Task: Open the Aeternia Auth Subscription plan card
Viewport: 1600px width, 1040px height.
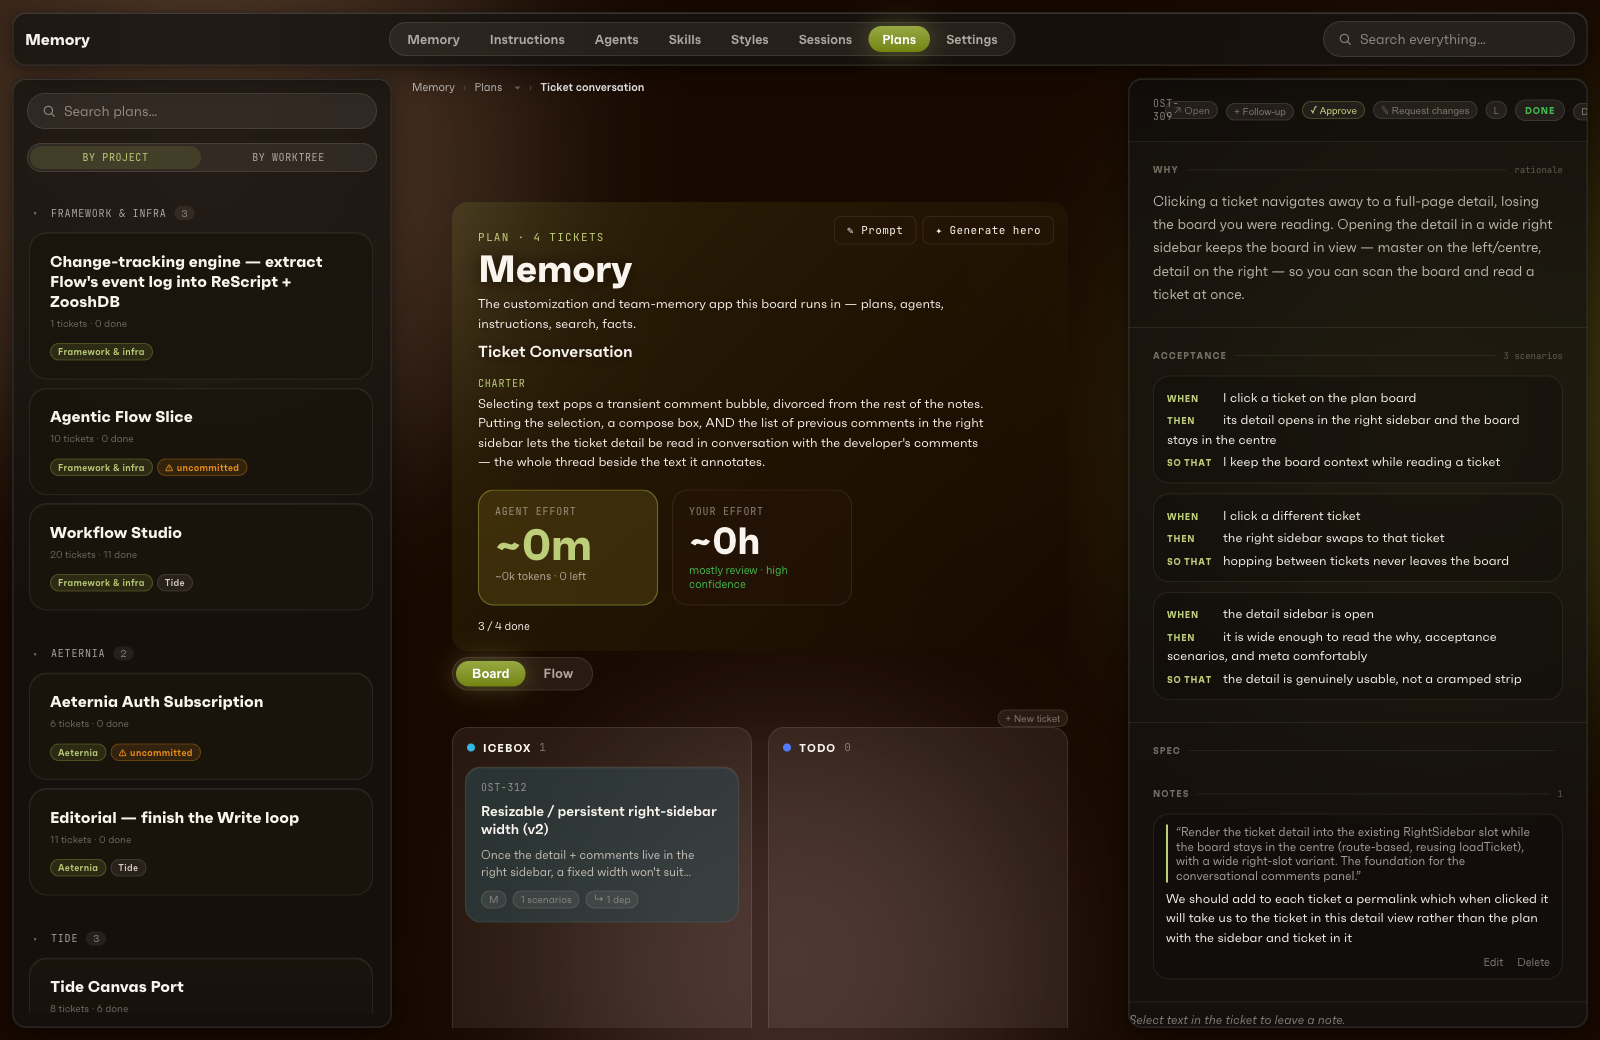Action: [x=201, y=727]
